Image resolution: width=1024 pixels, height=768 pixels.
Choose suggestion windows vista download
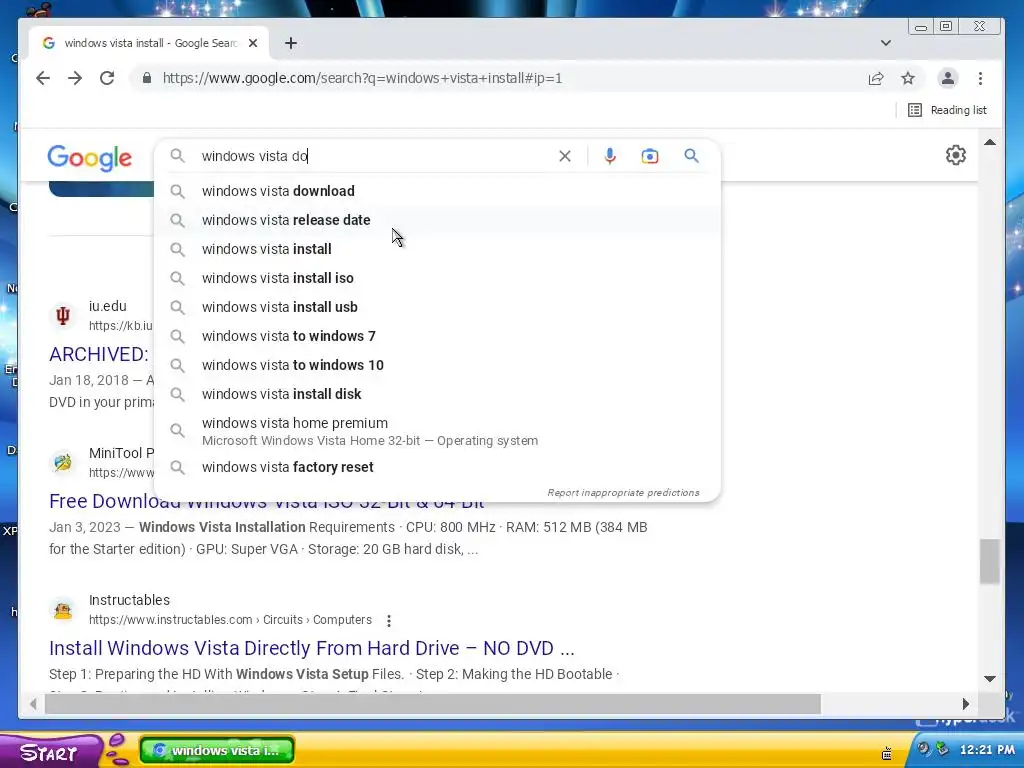[x=438, y=191]
